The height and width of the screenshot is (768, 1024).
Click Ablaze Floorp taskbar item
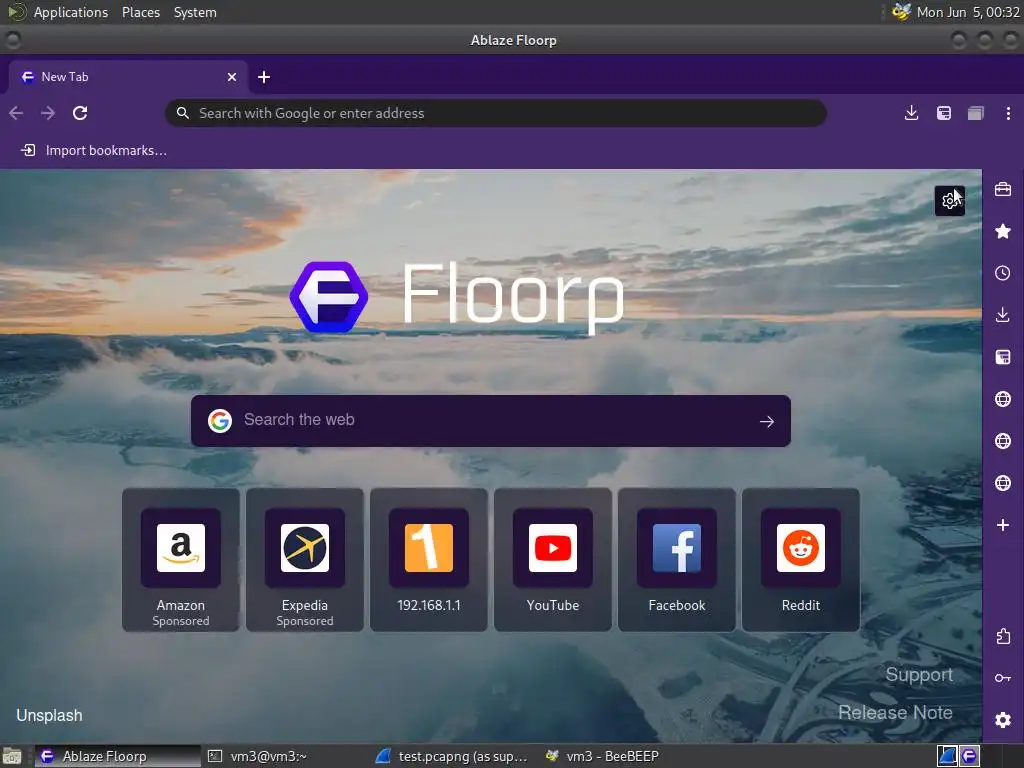pos(118,756)
